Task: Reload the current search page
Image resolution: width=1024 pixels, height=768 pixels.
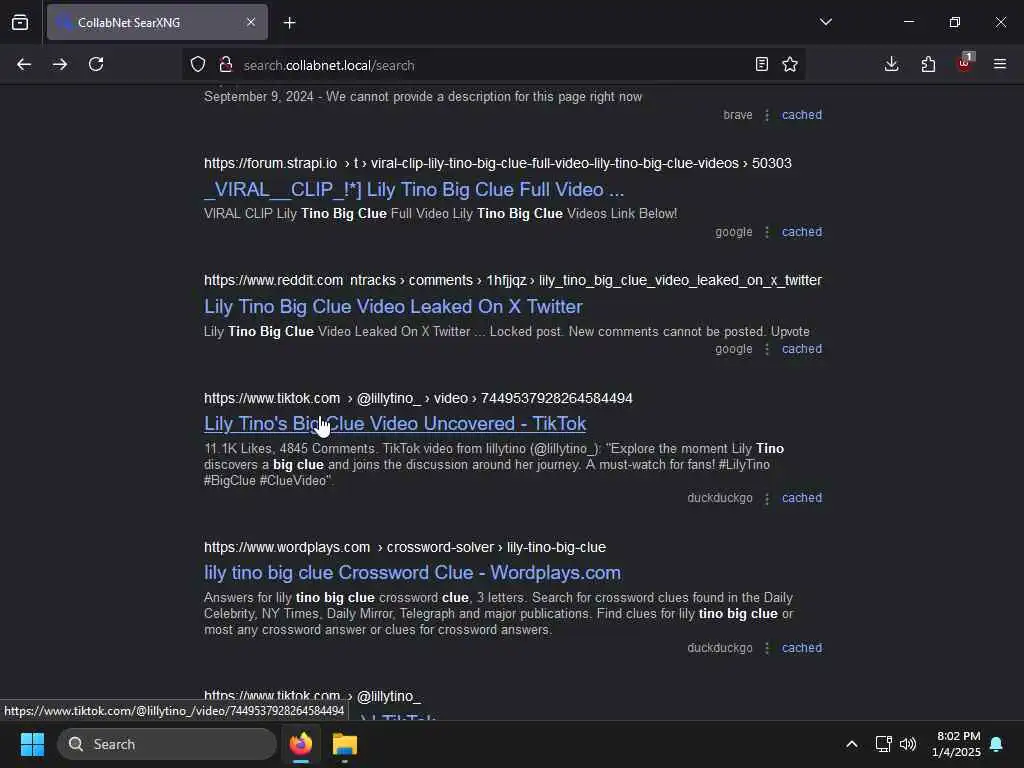Action: 96,65
